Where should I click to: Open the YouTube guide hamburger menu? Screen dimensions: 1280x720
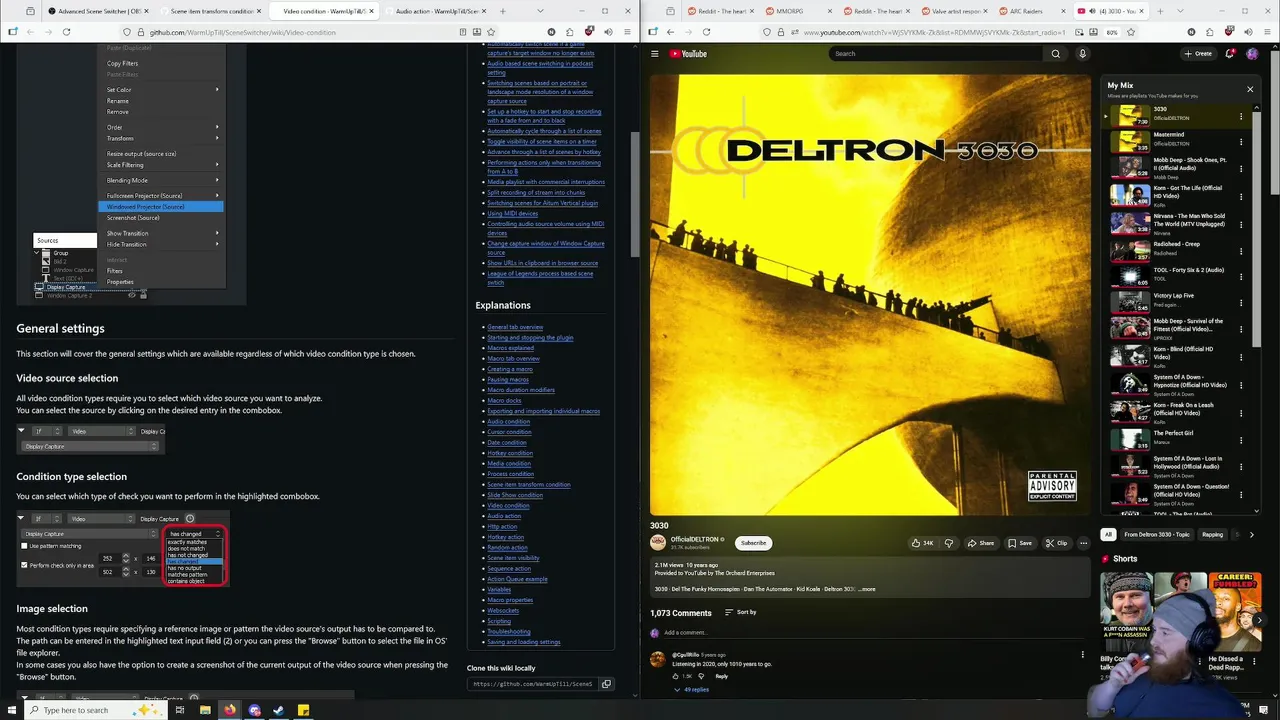tap(655, 54)
